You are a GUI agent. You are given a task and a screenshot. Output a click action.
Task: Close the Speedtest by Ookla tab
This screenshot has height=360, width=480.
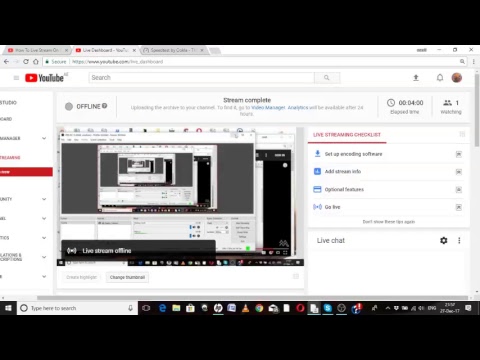tap(202, 50)
